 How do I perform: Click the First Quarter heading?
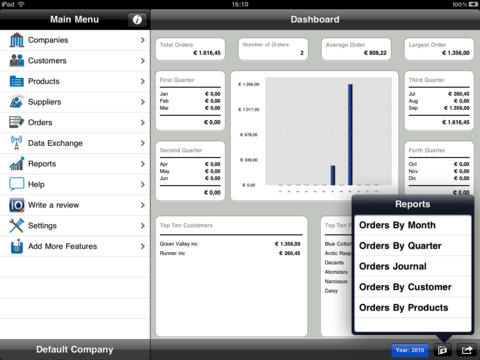(177, 80)
